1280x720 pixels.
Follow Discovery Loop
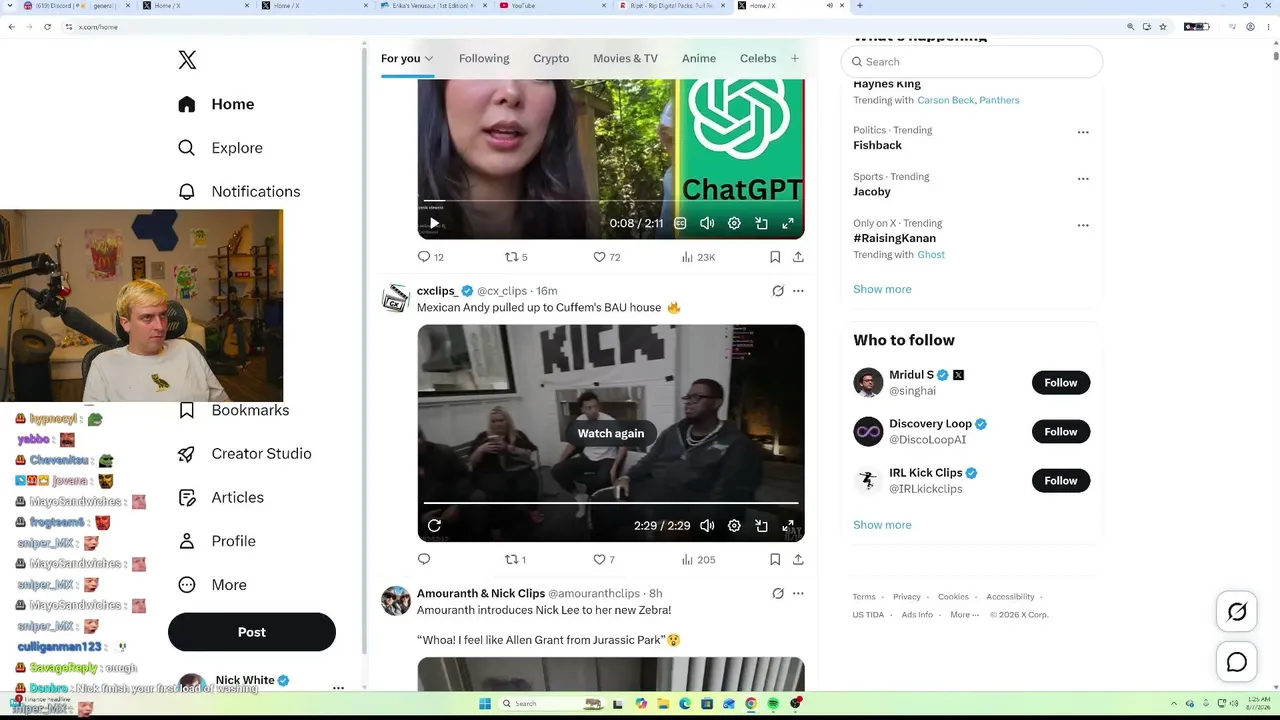1061,432
